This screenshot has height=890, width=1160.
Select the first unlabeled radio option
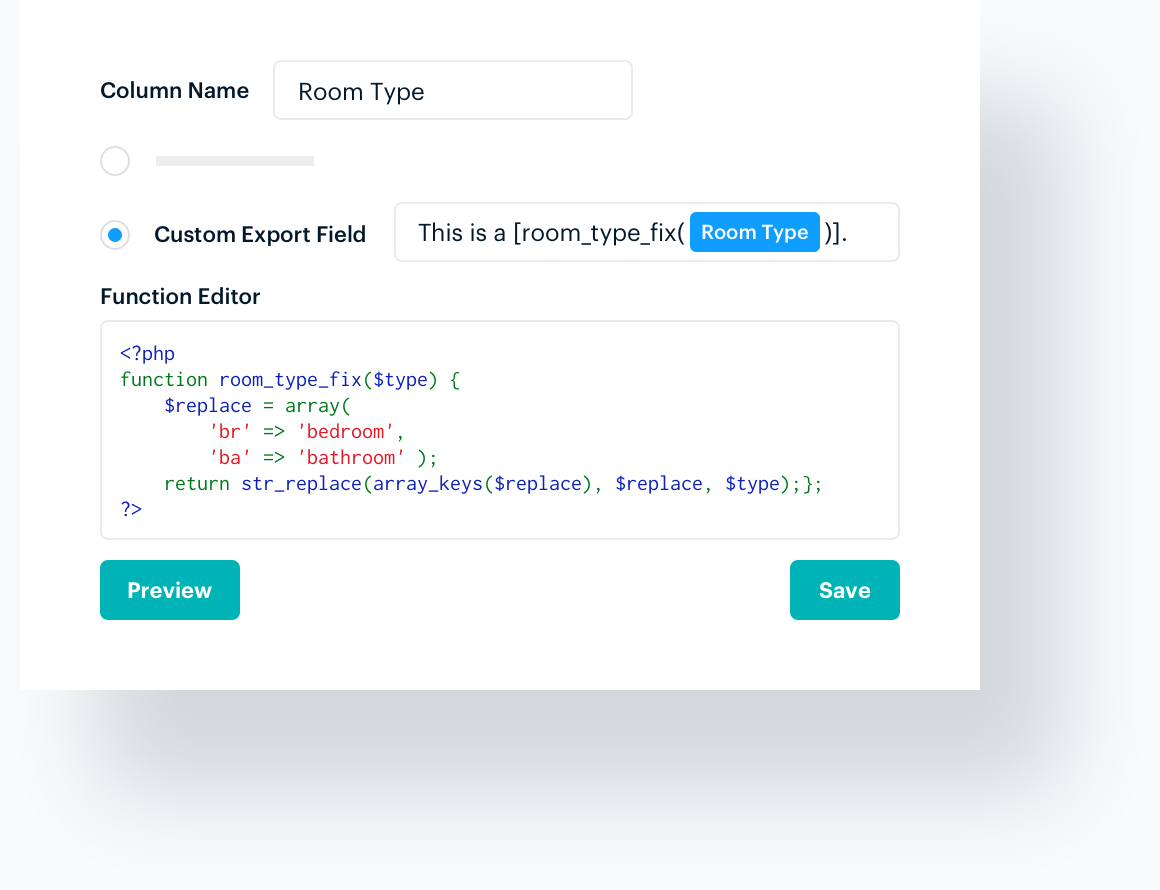[x=115, y=160]
